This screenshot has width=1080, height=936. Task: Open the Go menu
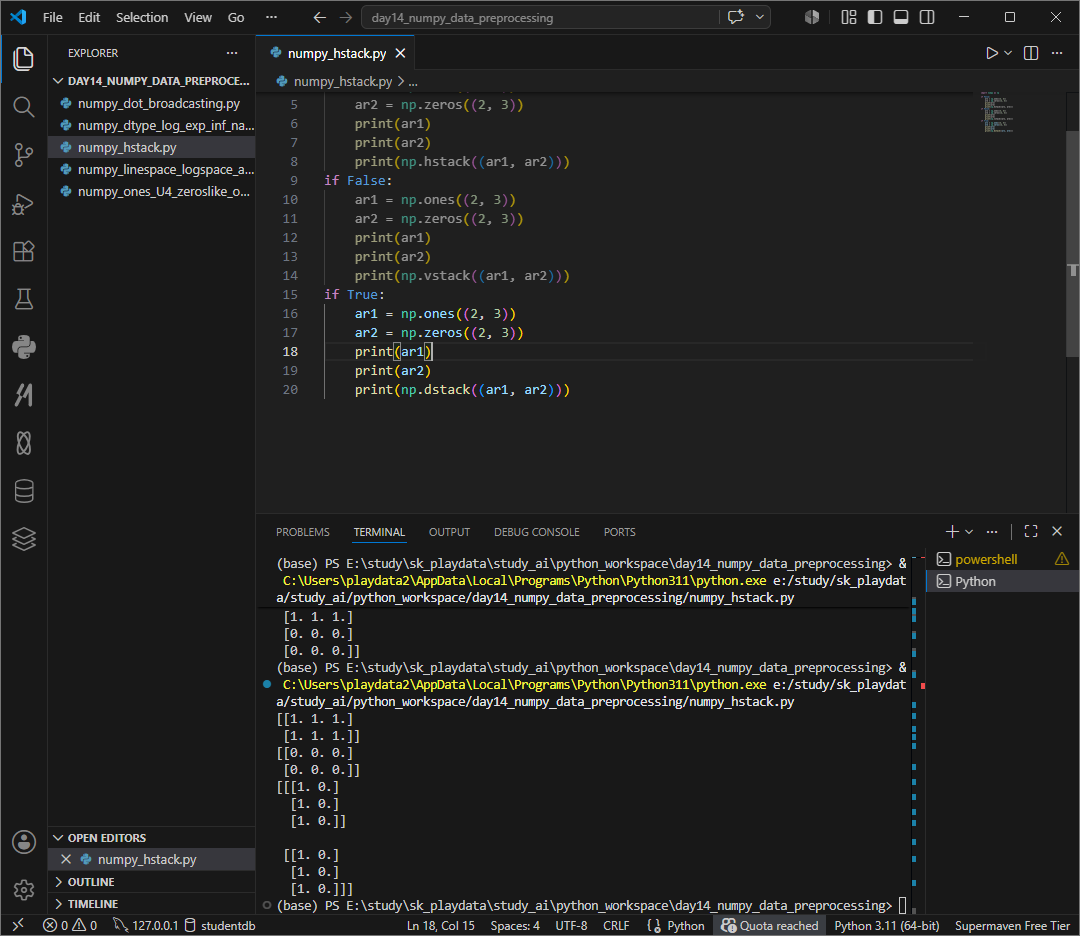click(236, 17)
